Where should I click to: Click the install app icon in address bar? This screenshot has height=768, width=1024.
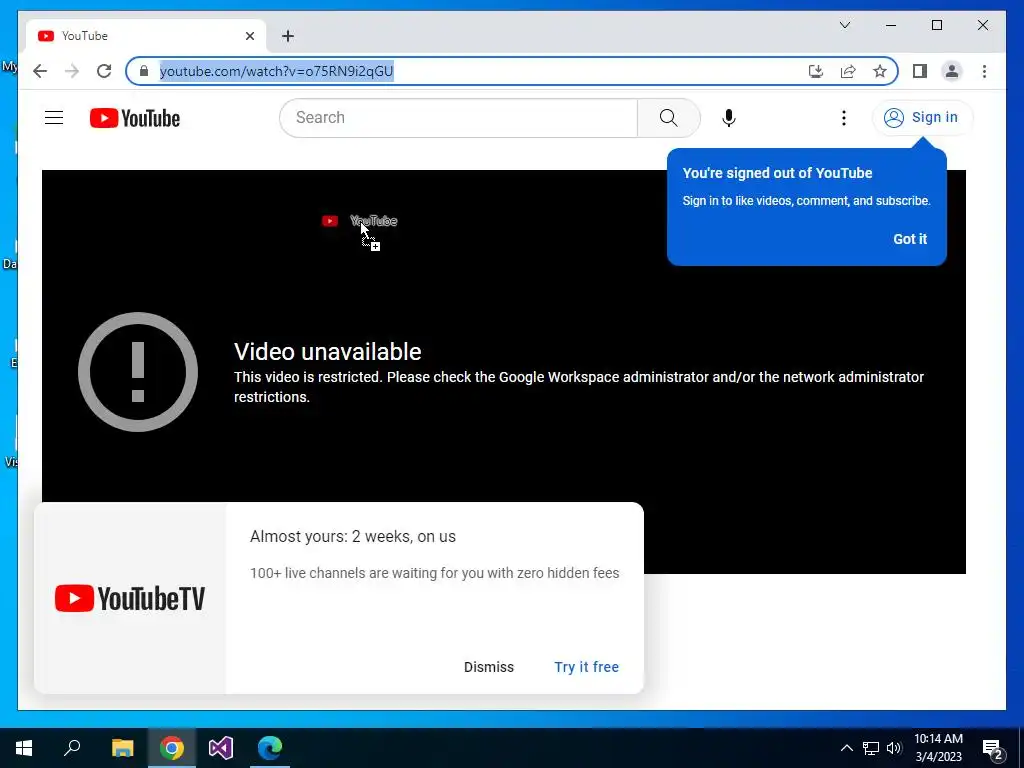(816, 71)
